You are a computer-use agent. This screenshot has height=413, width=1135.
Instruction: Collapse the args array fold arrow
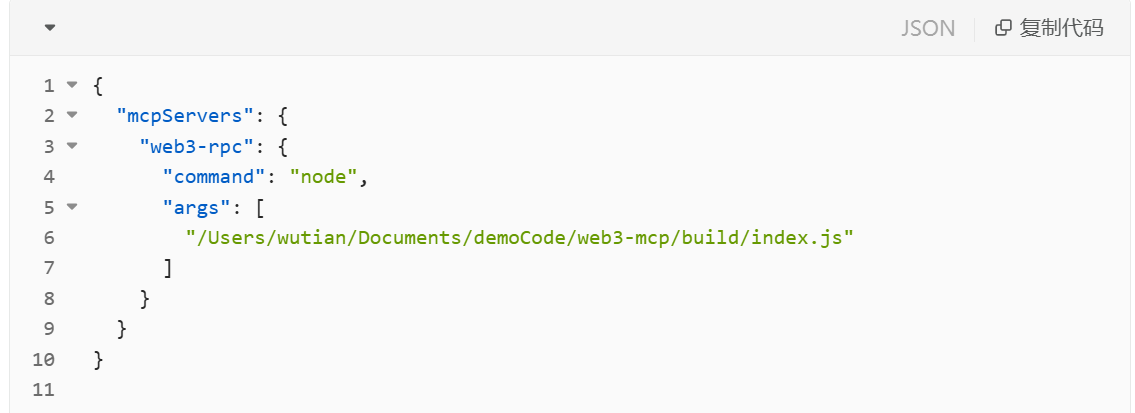tap(71, 208)
